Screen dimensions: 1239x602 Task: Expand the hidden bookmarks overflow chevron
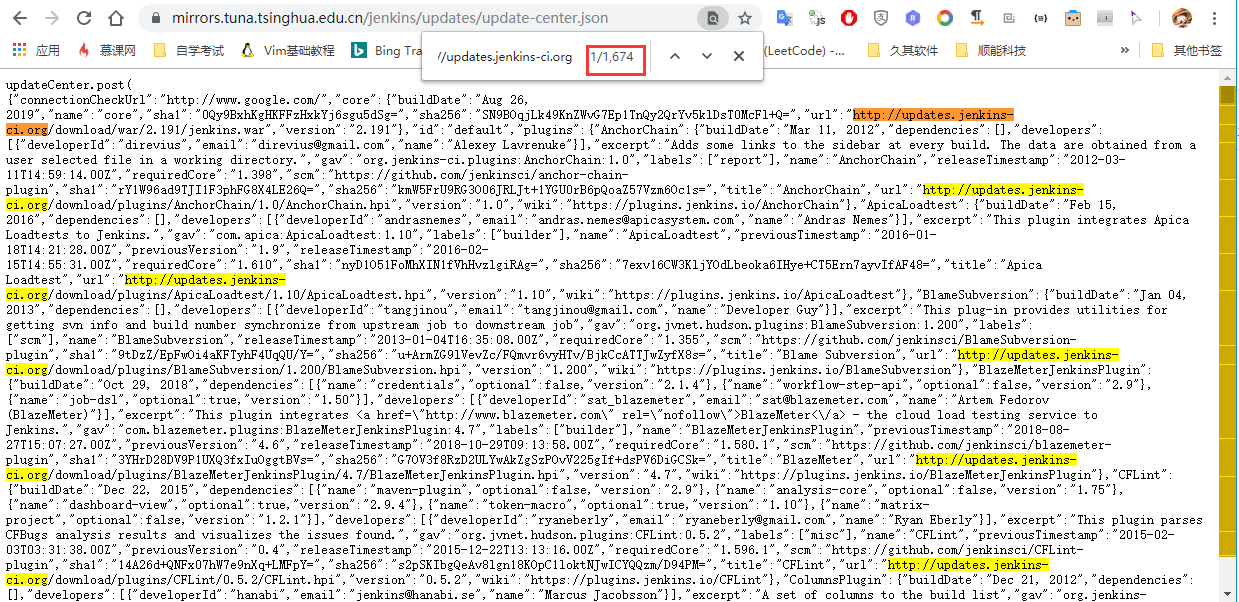[1125, 50]
